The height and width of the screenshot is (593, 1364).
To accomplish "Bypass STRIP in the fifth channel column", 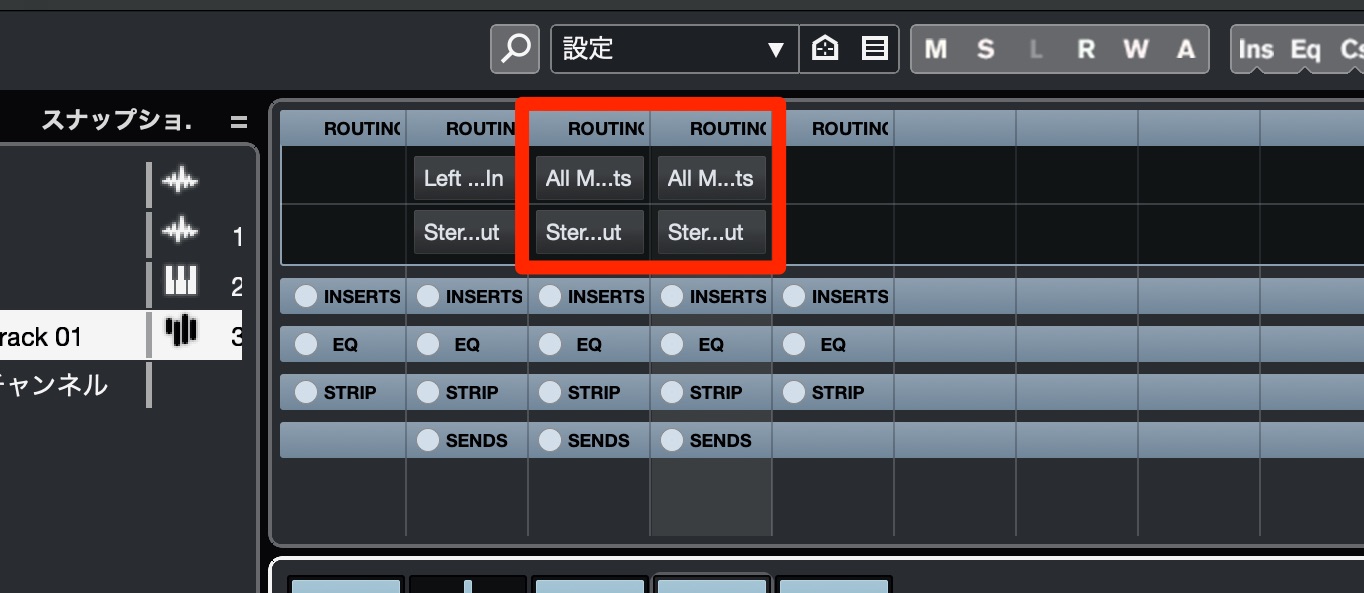I will 794,392.
